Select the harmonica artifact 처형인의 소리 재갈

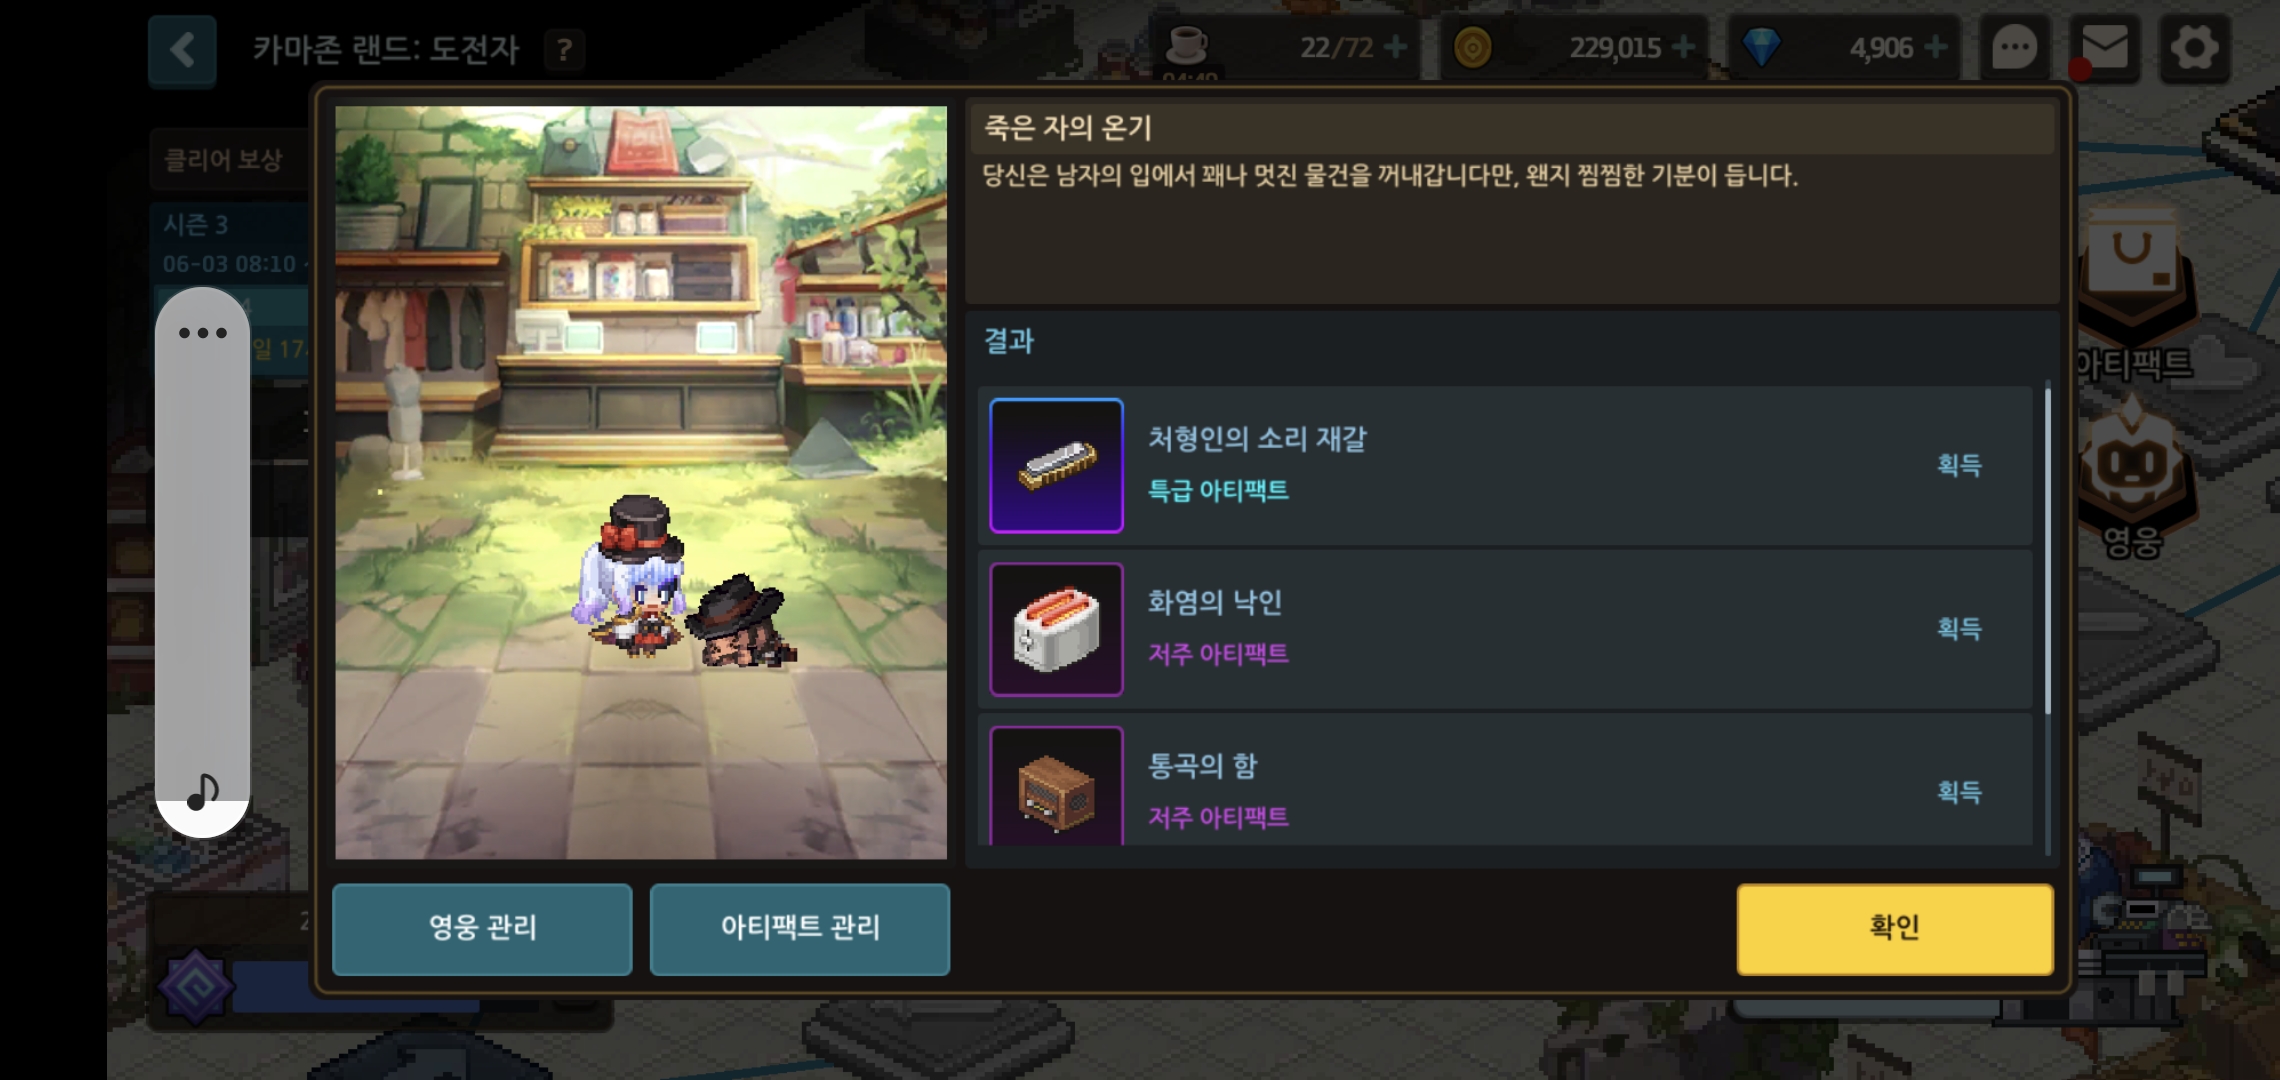click(1505, 466)
